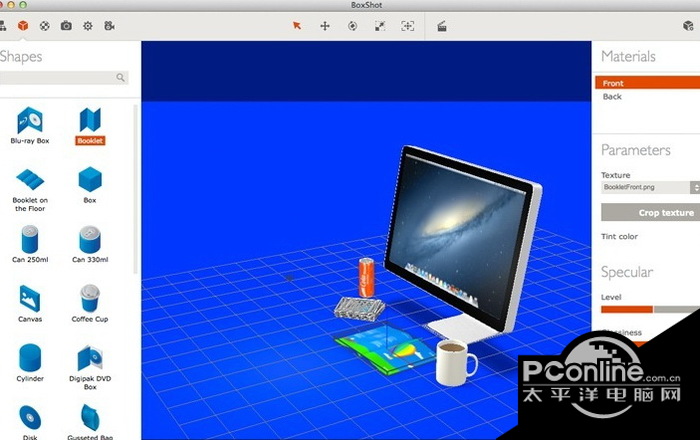Click the Crop texture button
Viewport: 700px width, 440px height.
point(650,213)
